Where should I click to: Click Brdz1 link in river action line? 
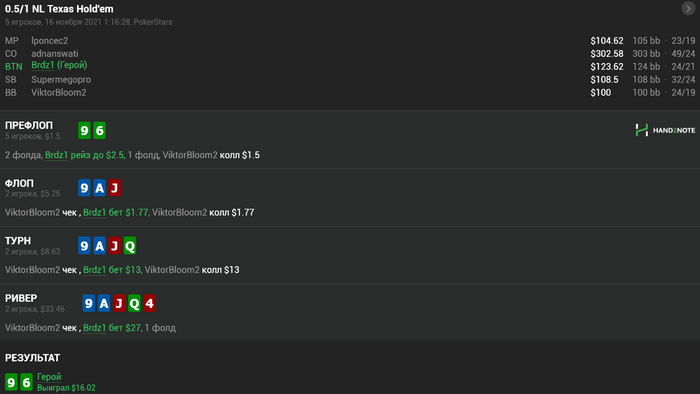point(95,328)
